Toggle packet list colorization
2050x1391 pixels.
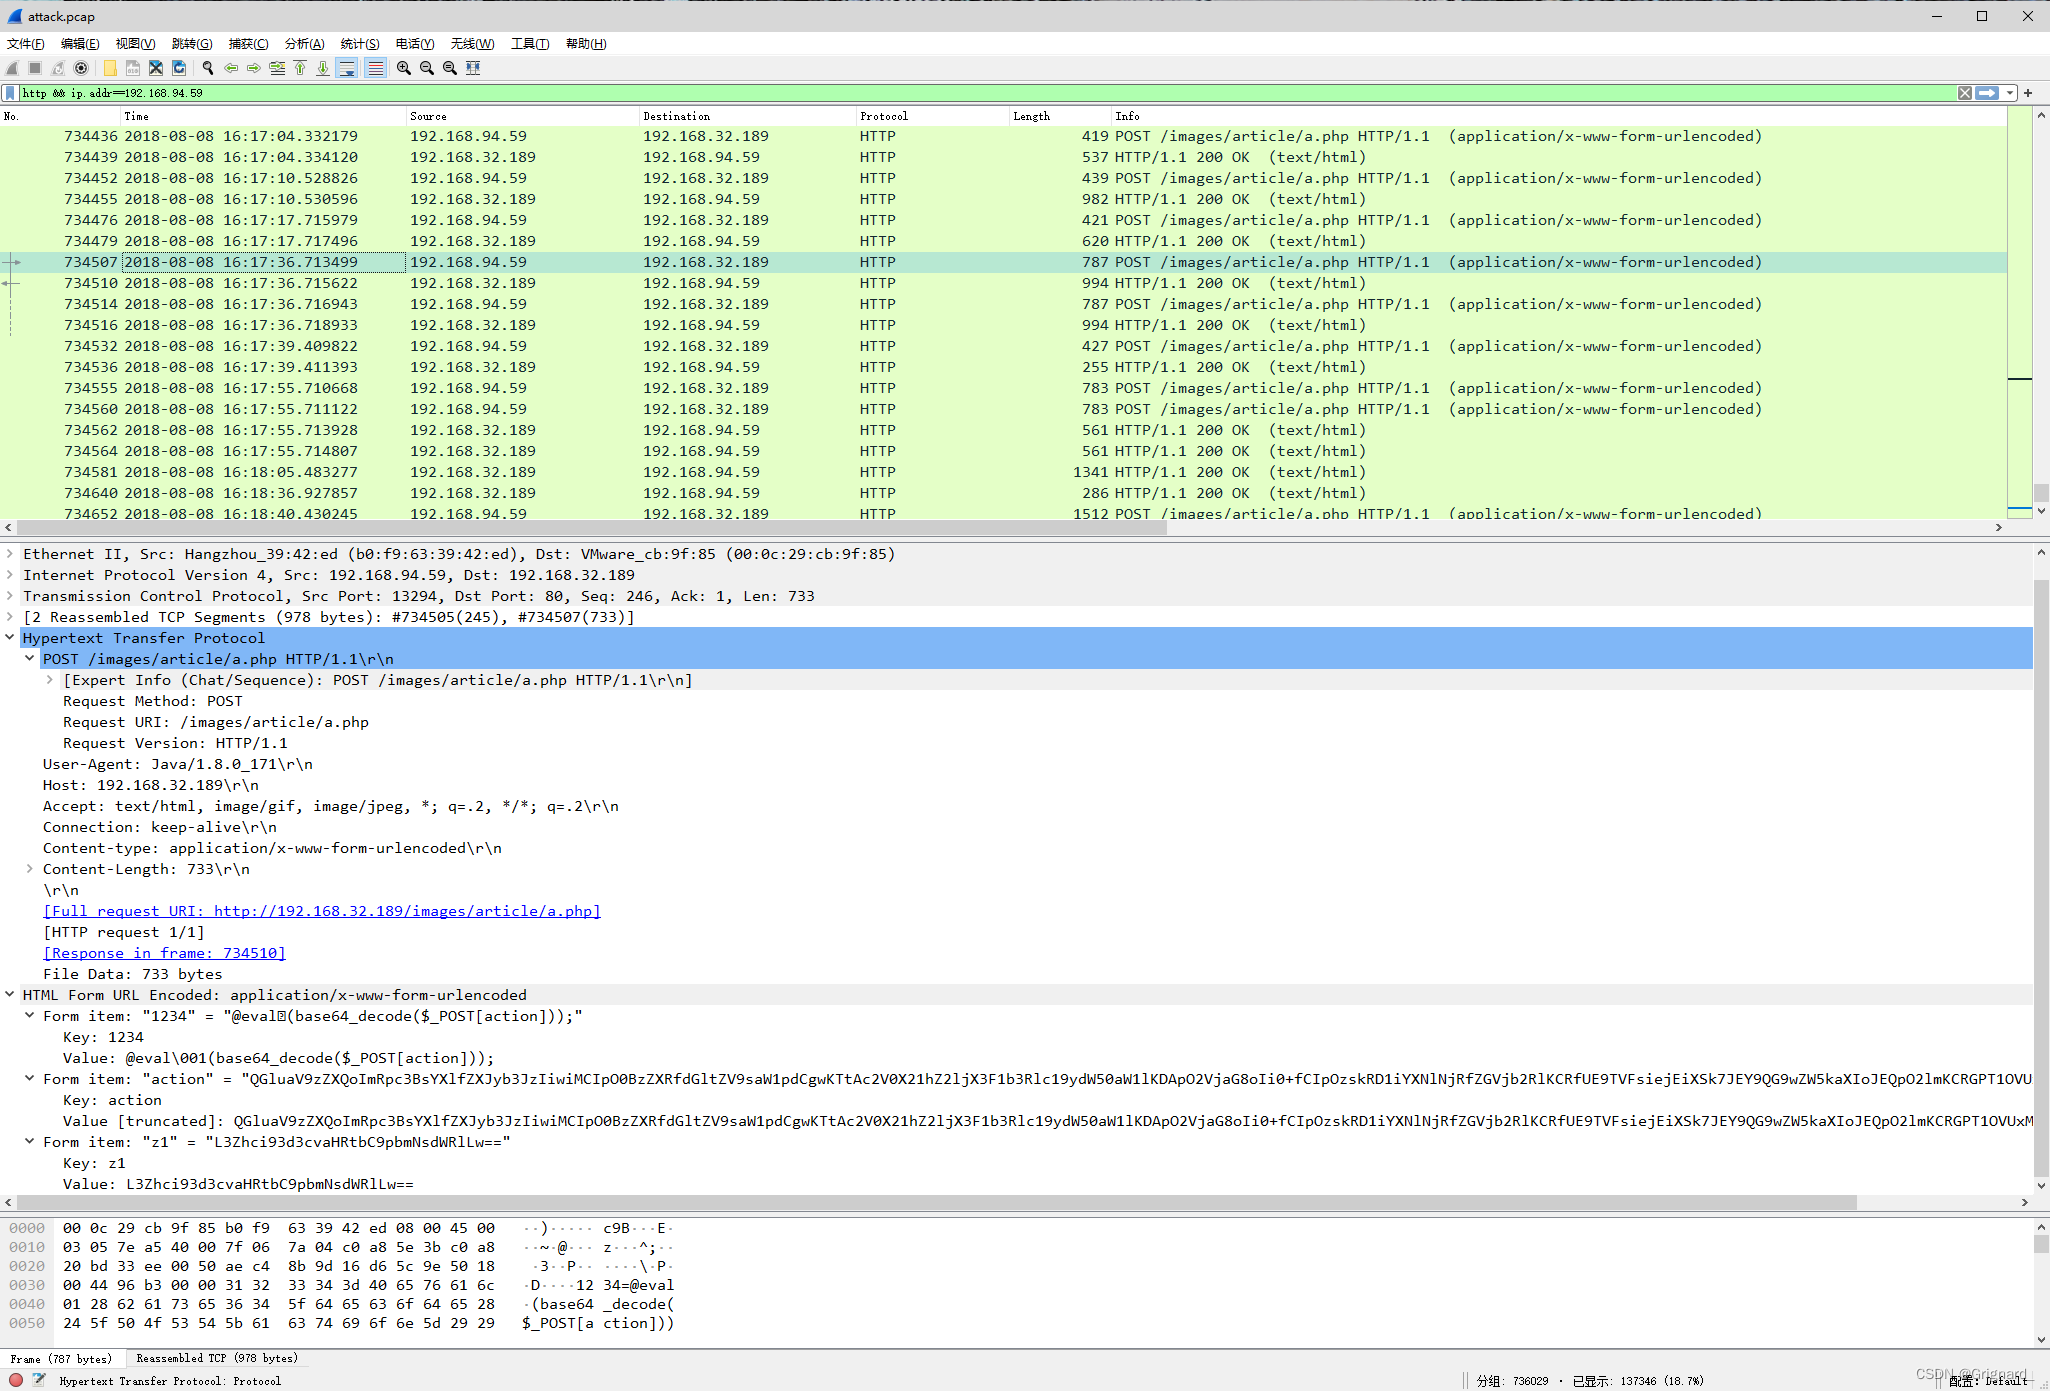point(375,68)
